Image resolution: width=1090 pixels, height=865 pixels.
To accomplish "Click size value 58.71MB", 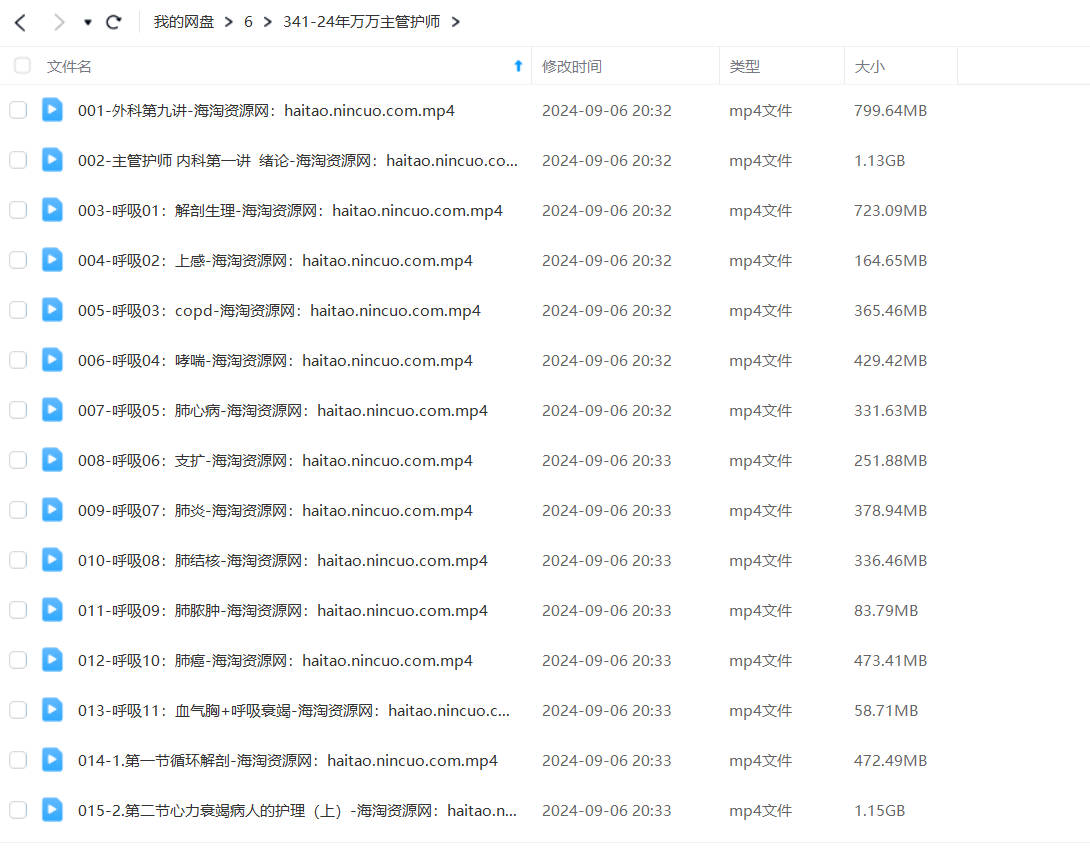I will click(886, 711).
